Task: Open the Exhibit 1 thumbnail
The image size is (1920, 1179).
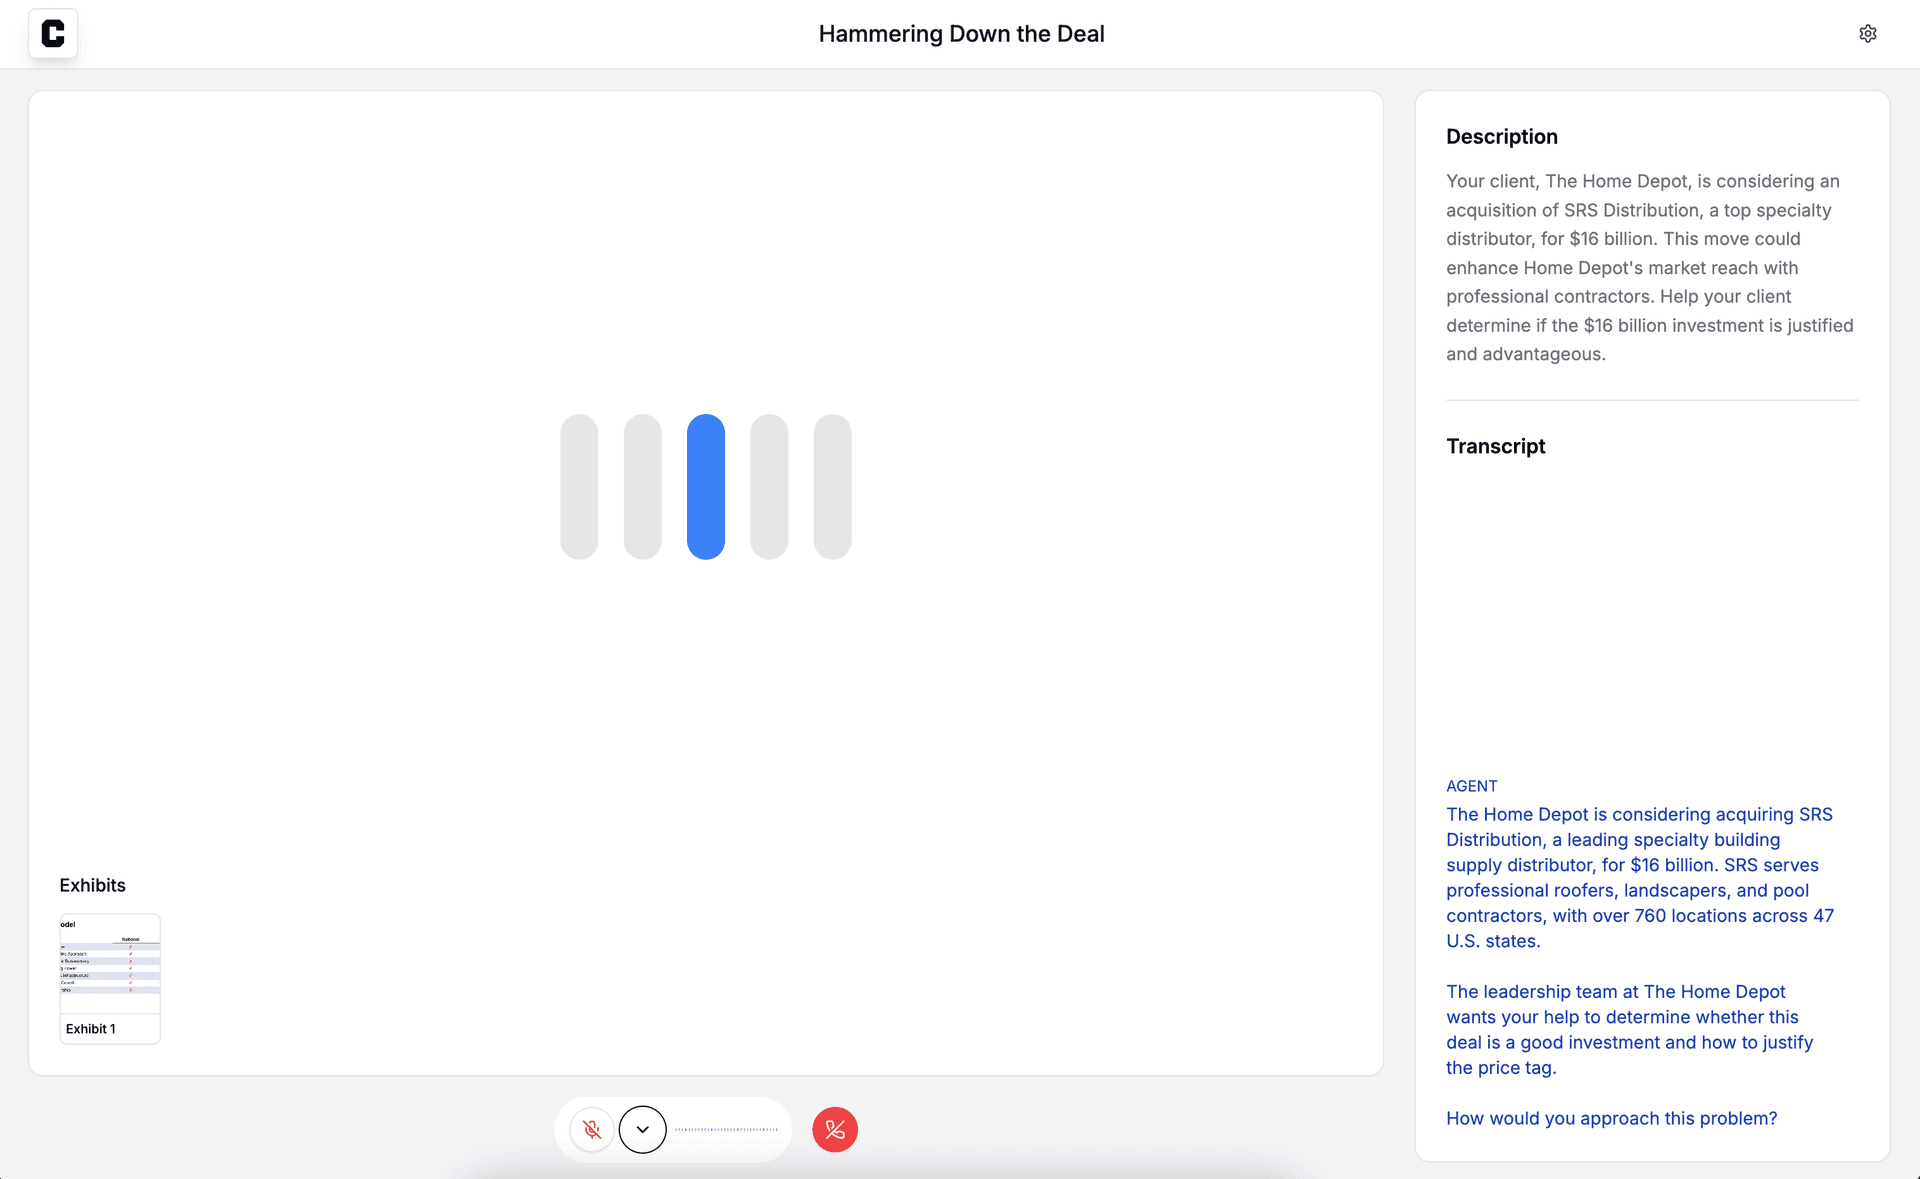Action: tap(110, 978)
